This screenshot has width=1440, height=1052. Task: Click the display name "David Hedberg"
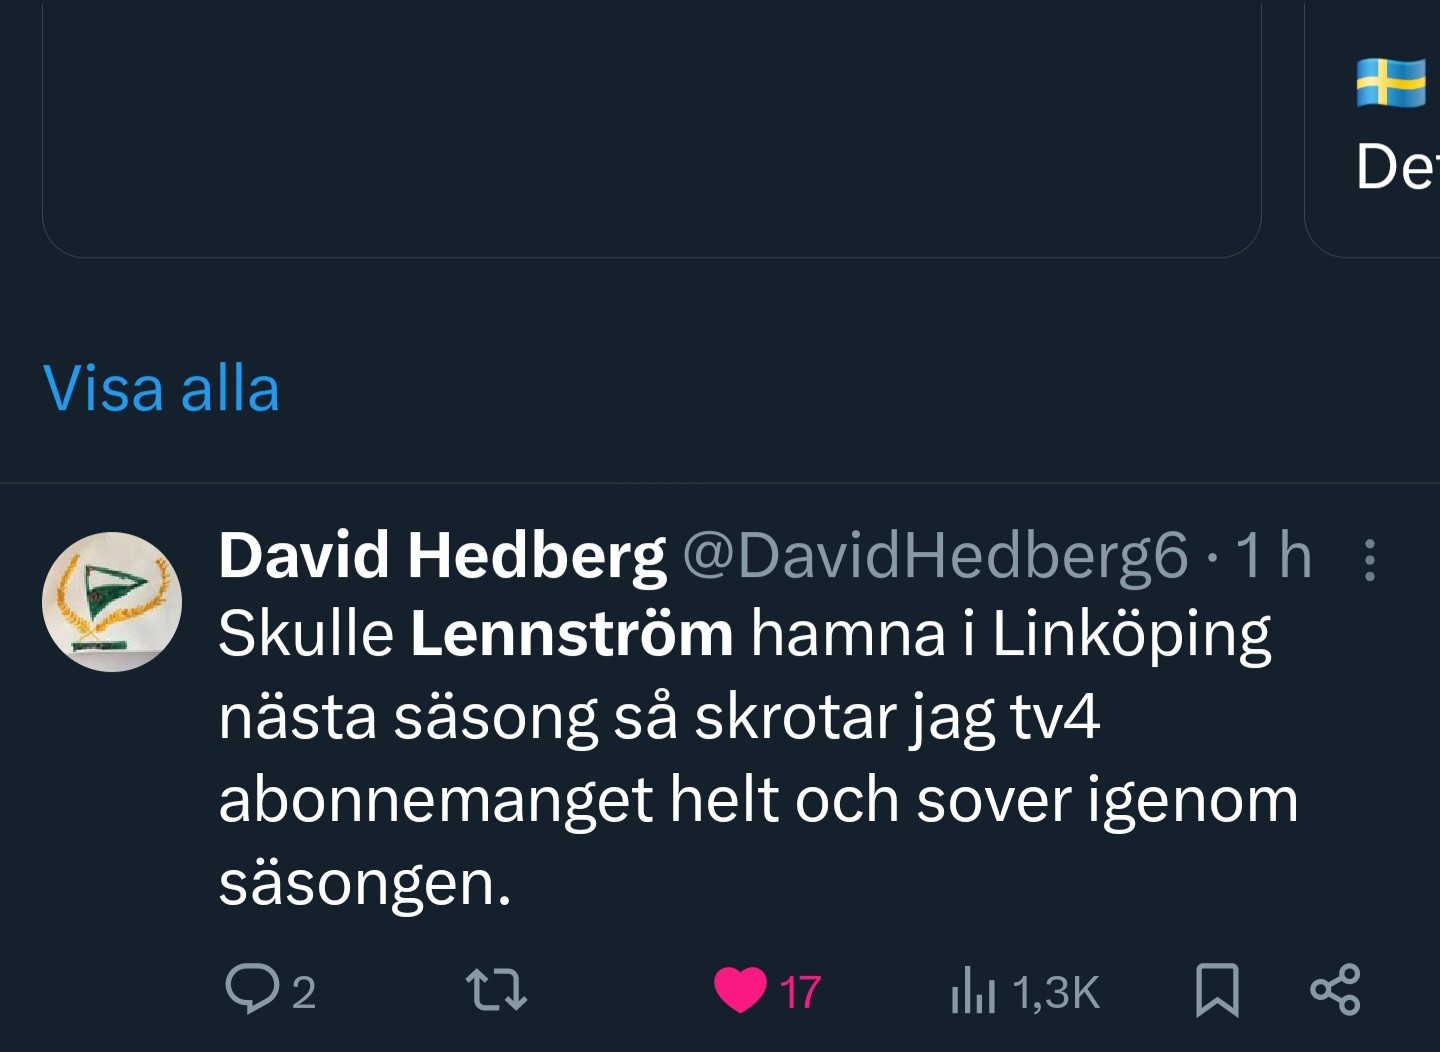[x=441, y=555]
